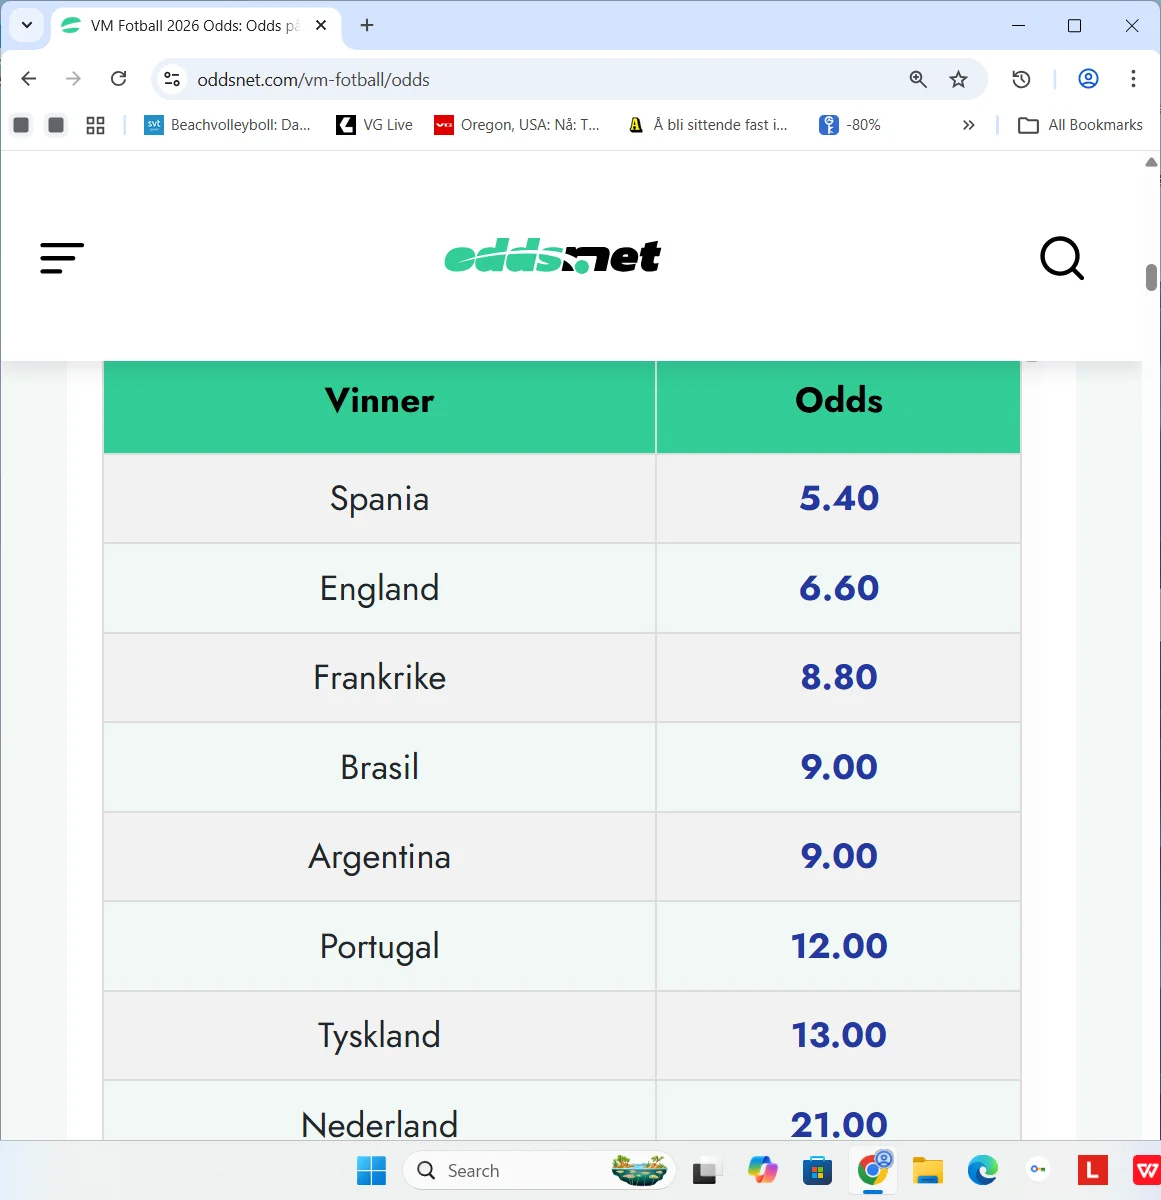The width and height of the screenshot is (1161, 1200).
Task: Open the VG Live bookmark
Action: click(373, 124)
